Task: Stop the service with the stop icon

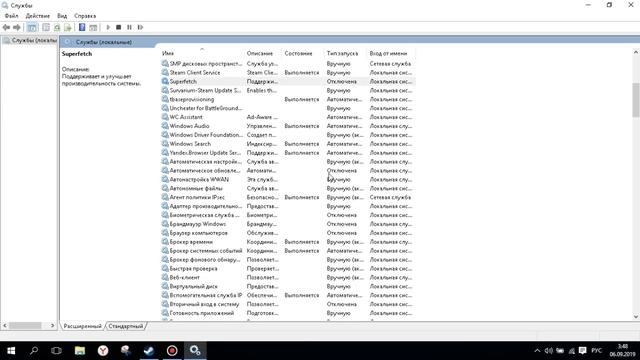Action: pos(118,27)
